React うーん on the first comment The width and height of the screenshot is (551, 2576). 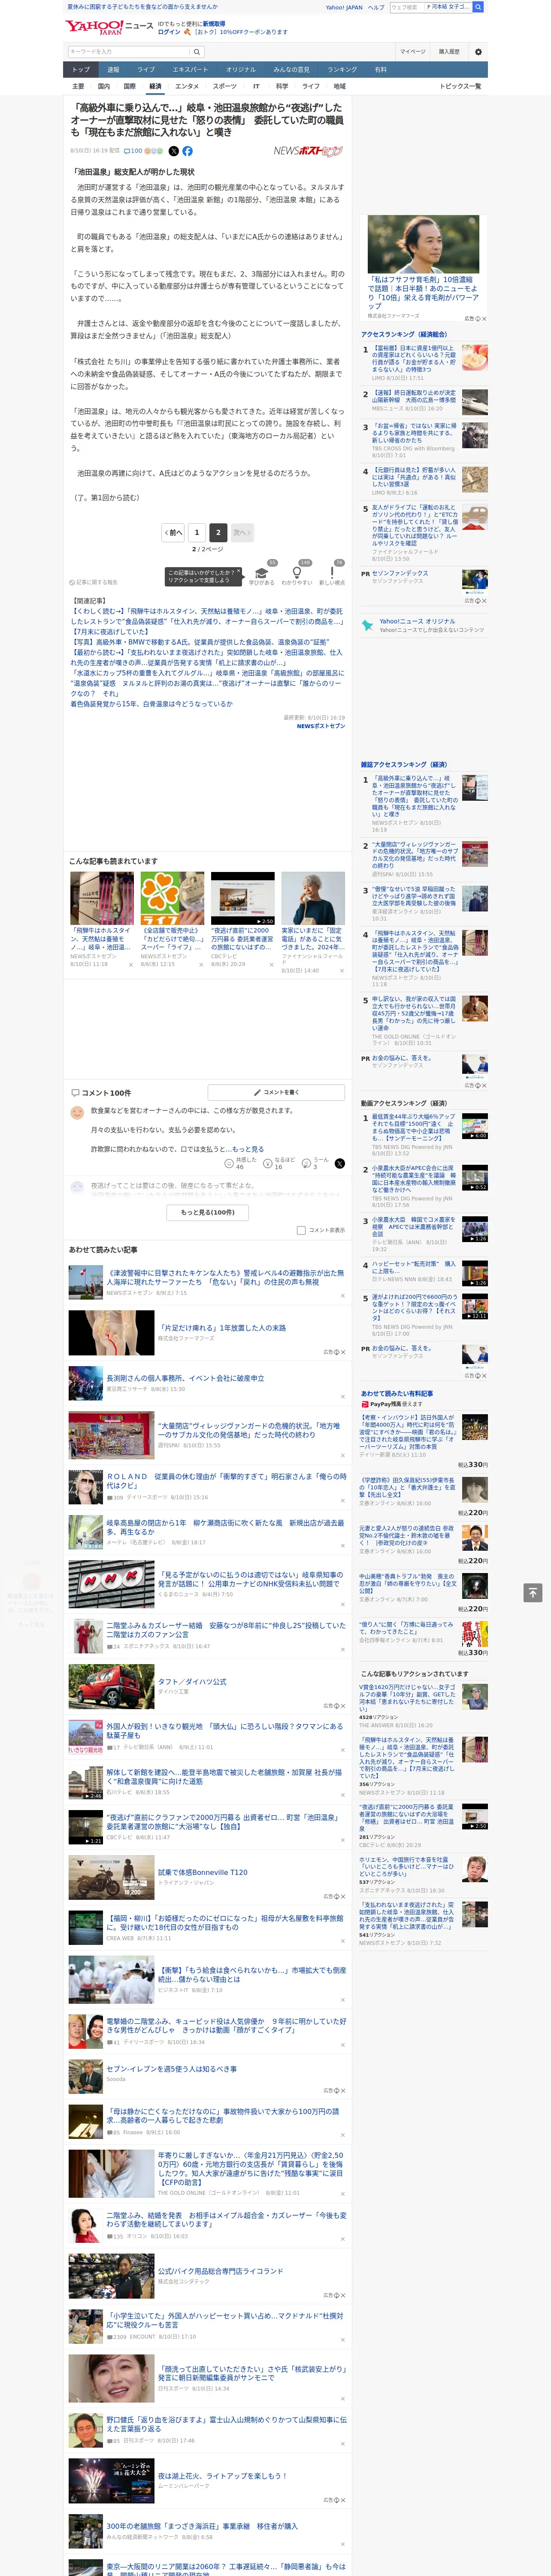click(314, 1164)
